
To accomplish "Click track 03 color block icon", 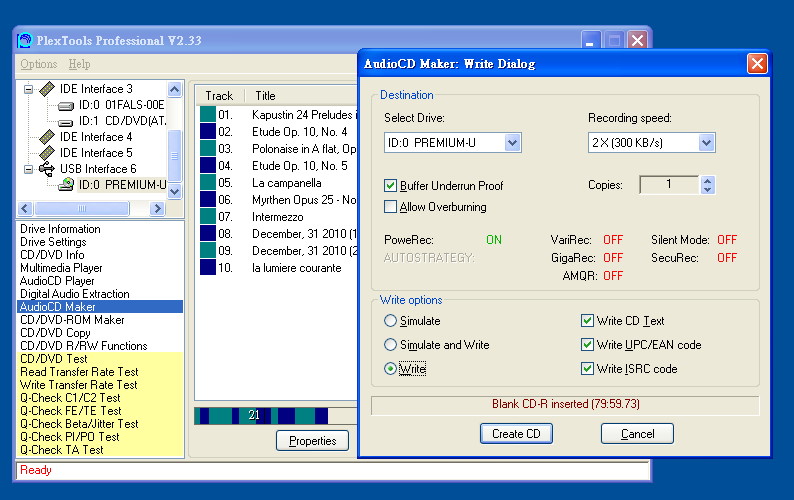I will point(208,148).
